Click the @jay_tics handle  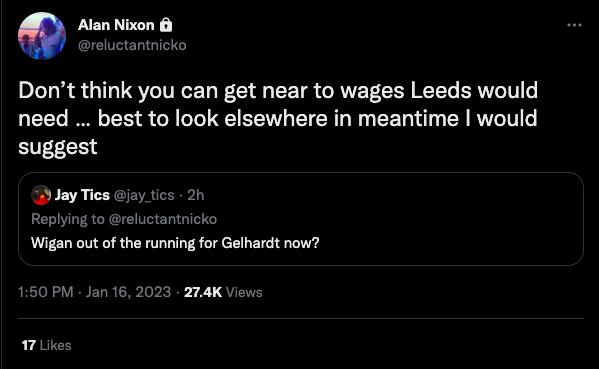tap(144, 195)
